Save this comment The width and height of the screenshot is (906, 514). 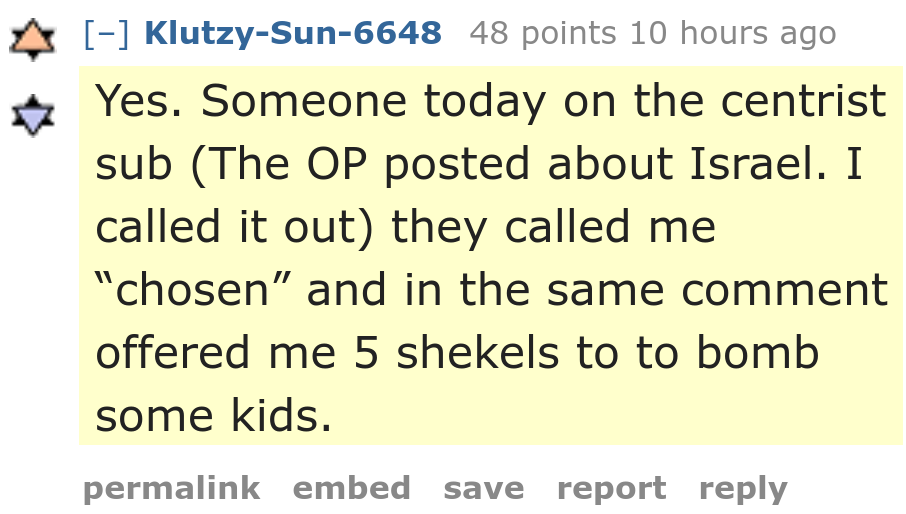click(484, 489)
